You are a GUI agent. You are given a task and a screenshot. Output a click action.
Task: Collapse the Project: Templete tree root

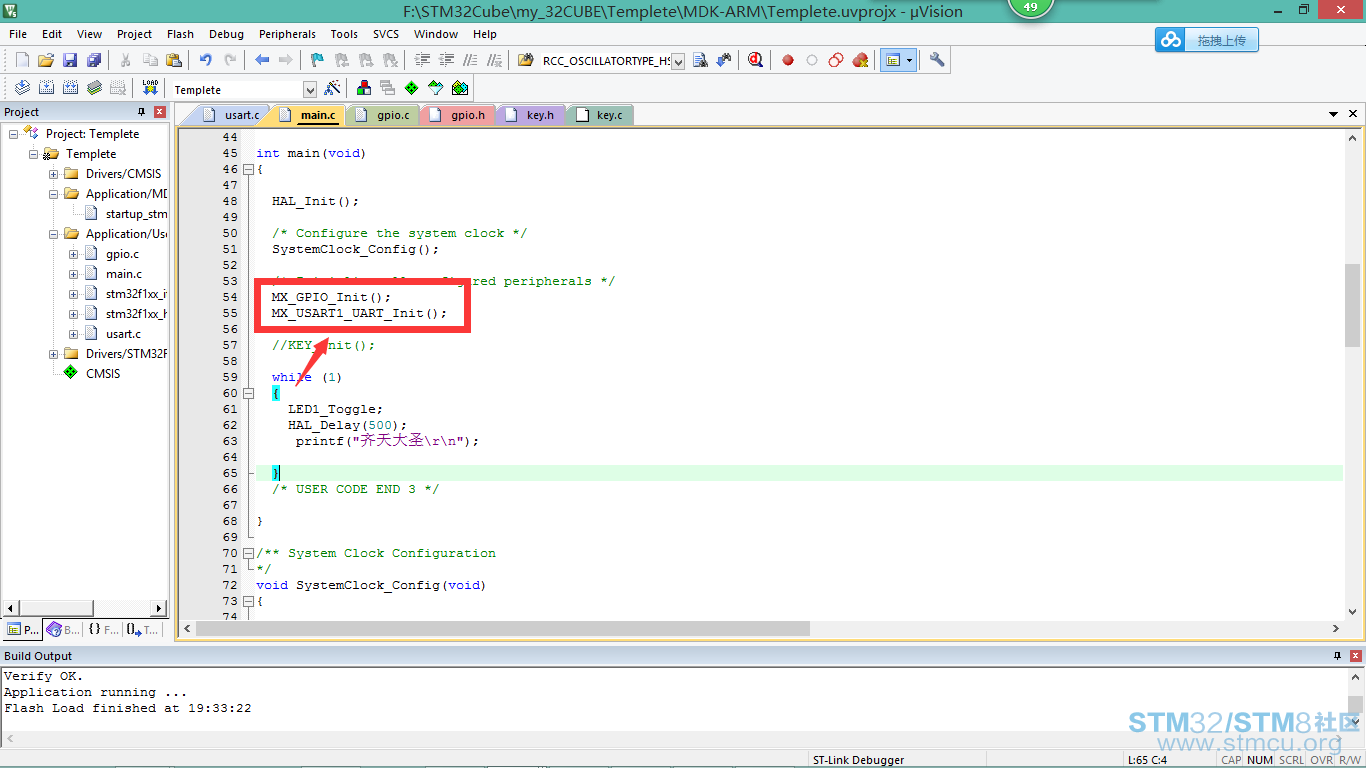coord(14,134)
